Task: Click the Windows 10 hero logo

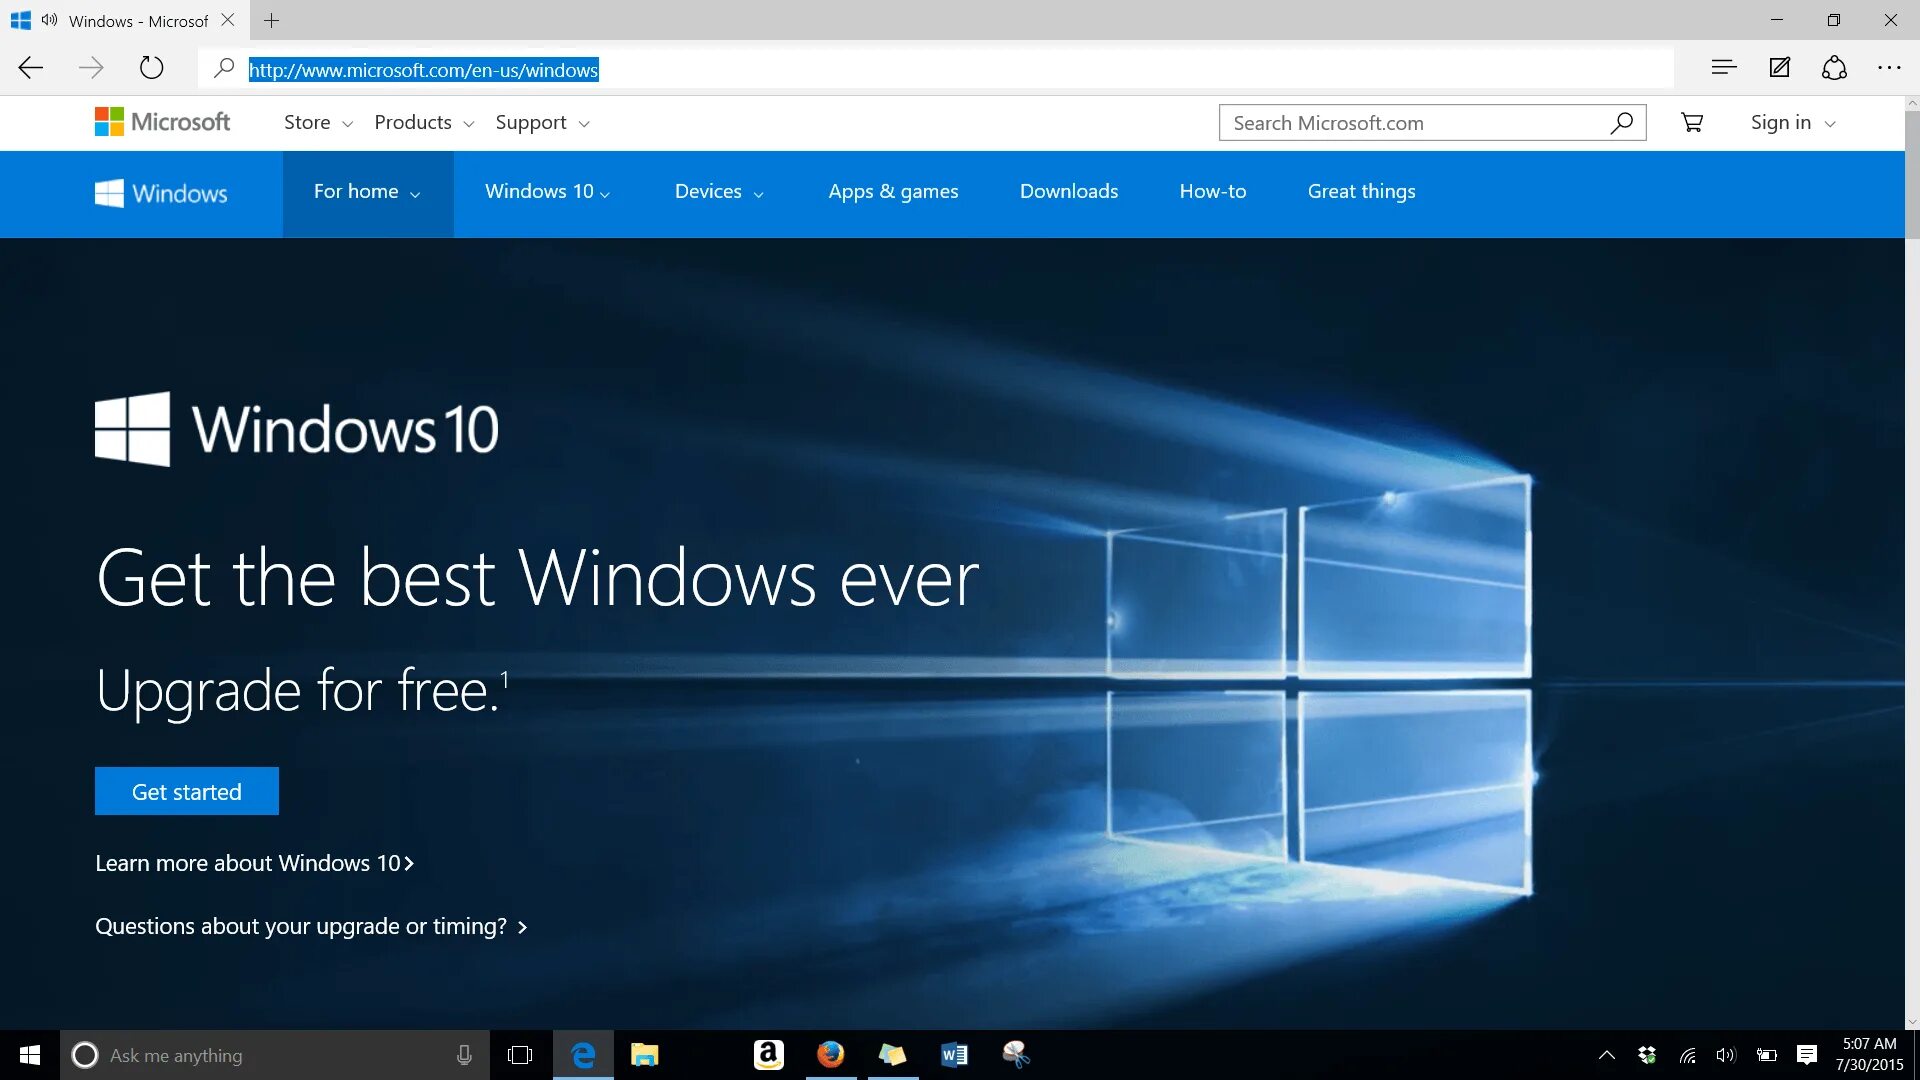Action: click(x=297, y=429)
